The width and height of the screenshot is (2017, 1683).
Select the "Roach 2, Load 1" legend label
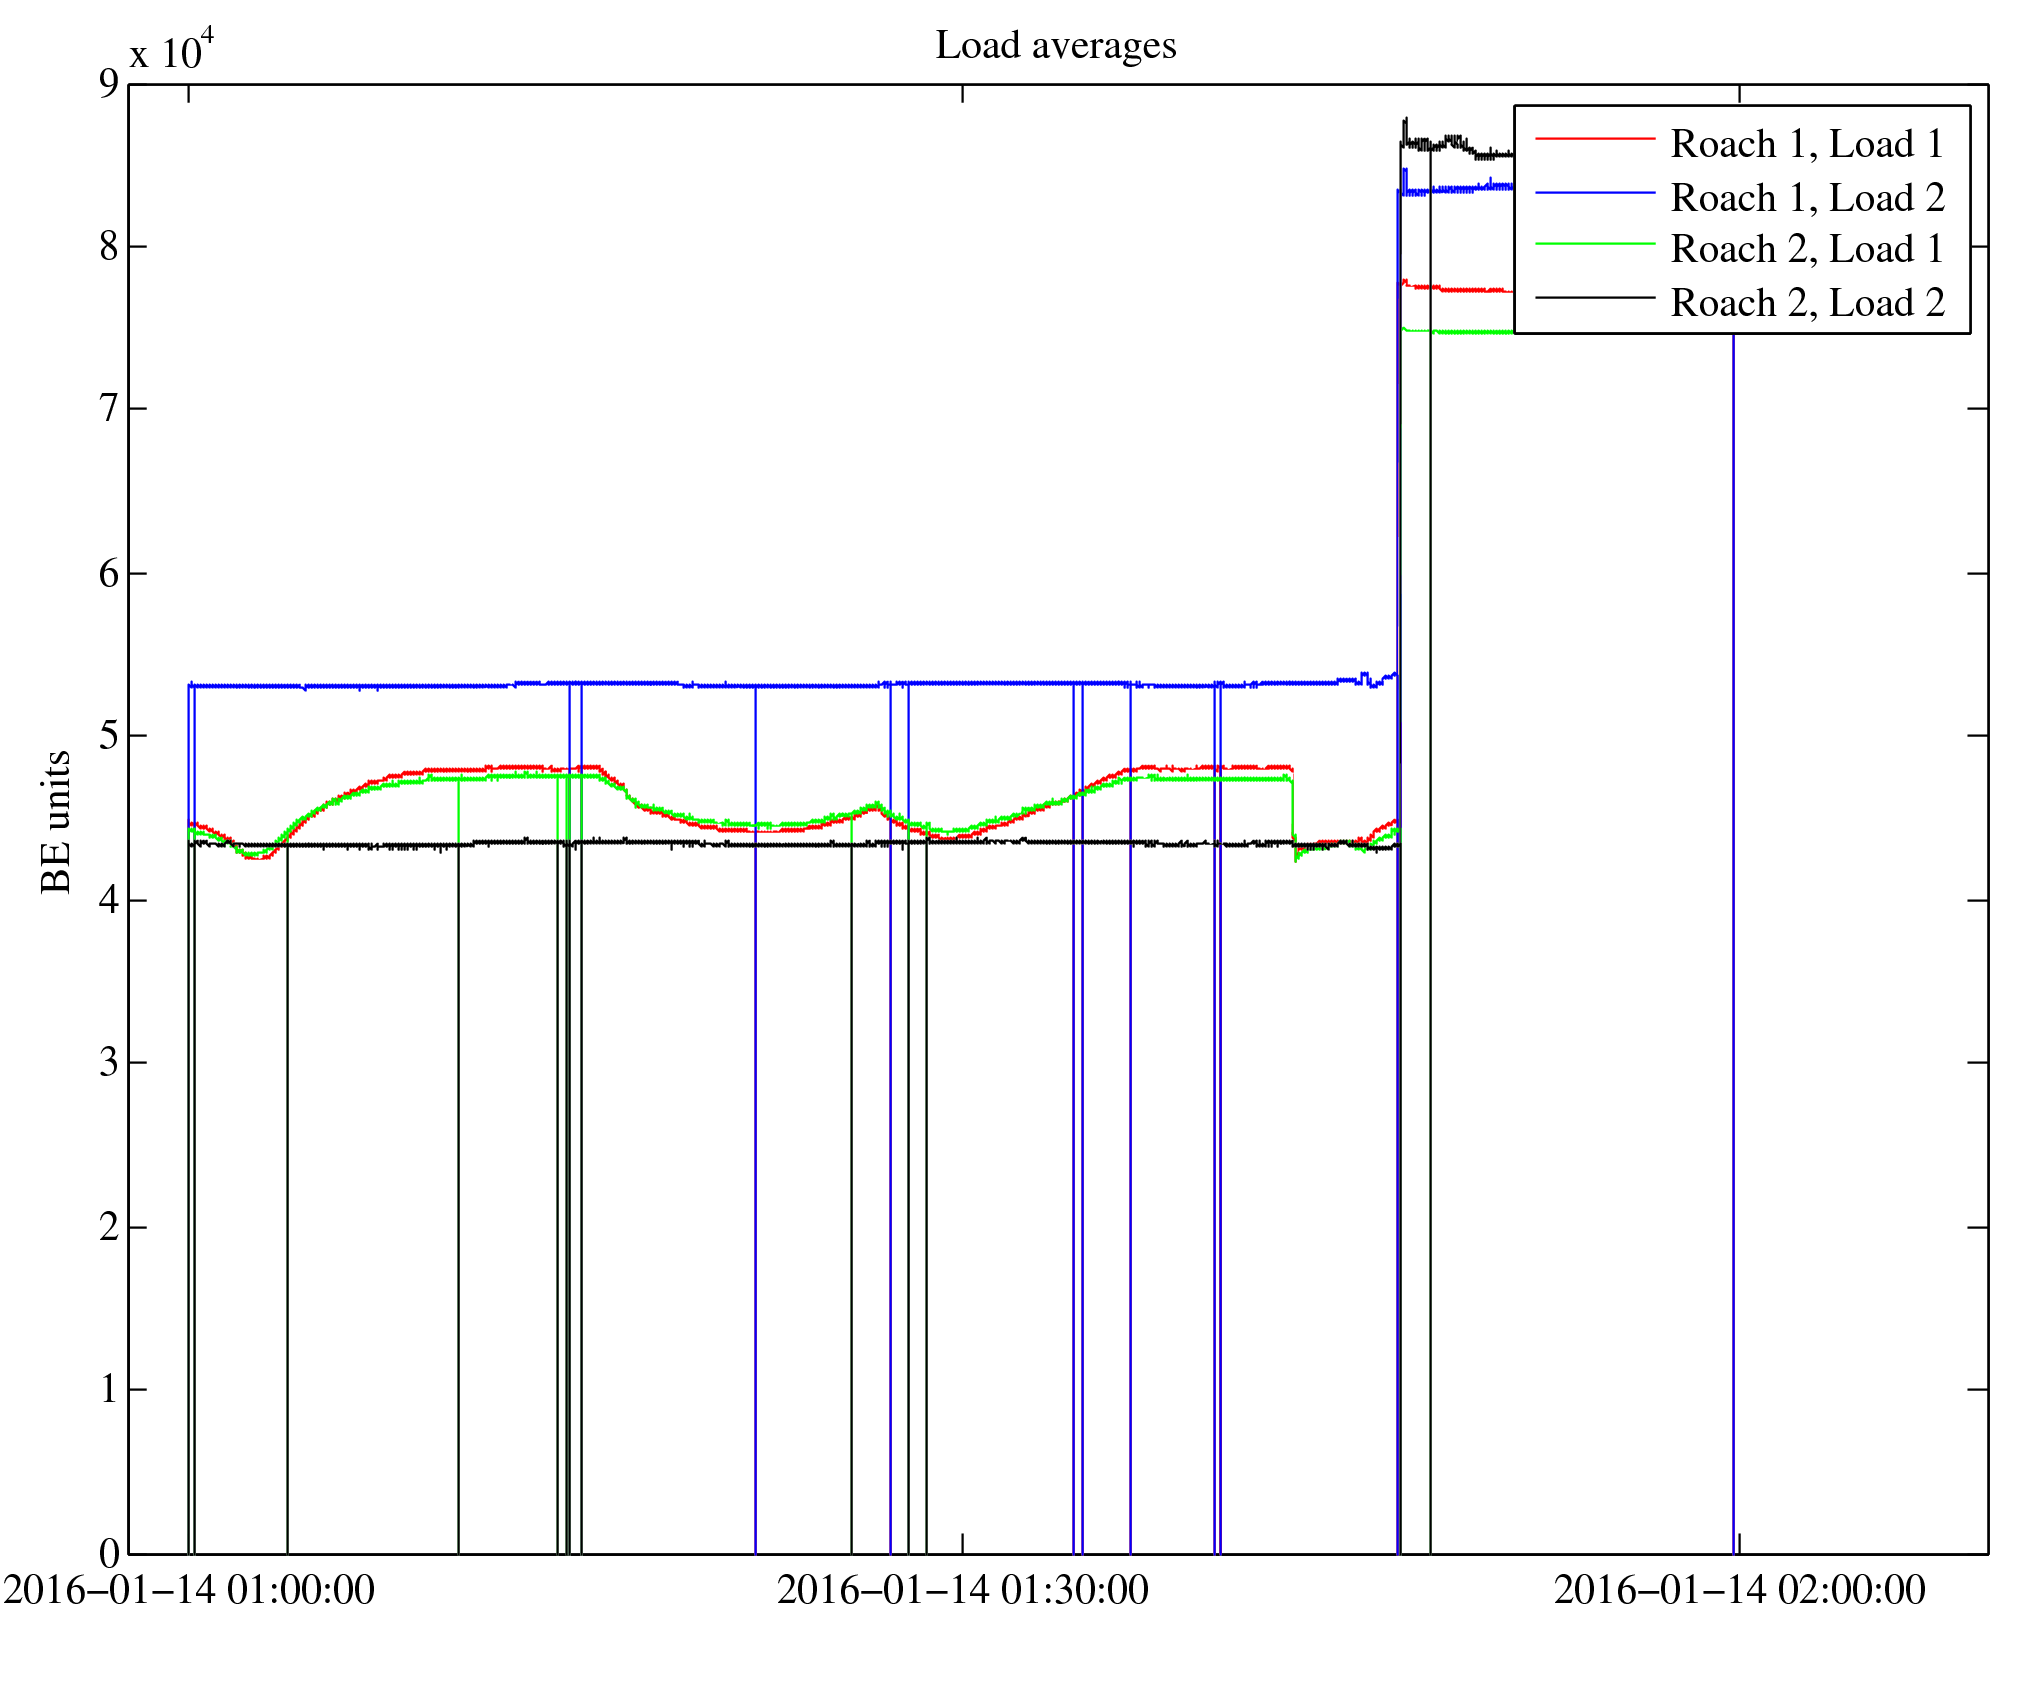point(1807,249)
